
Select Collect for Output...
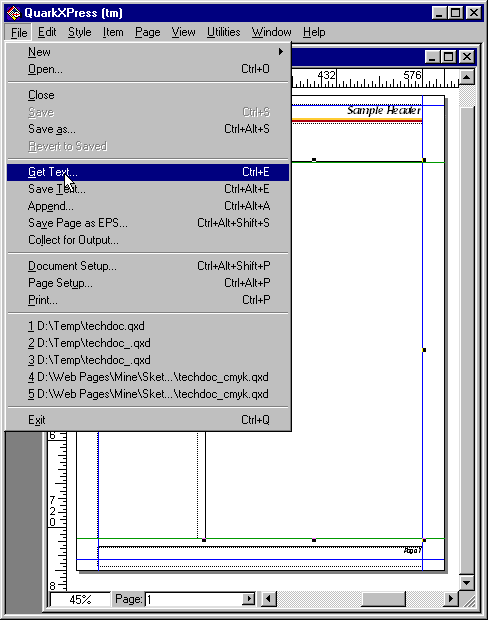point(148,240)
